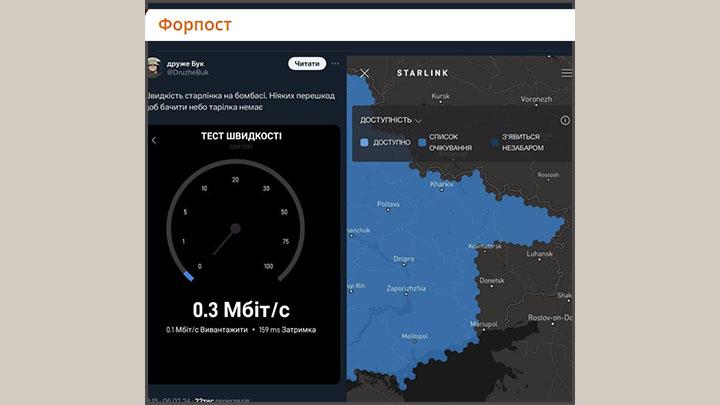720x405 pixels.
Task: Open the tweet's three-dot more menu
Action: 336,64
